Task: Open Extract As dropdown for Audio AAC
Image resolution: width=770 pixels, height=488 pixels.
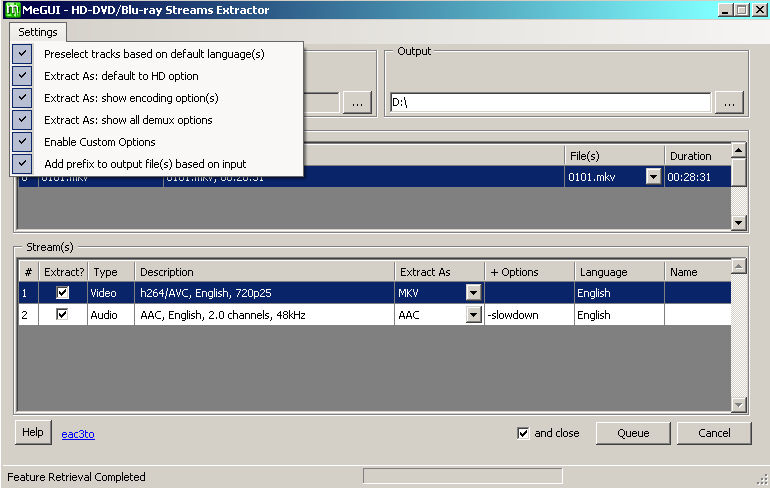Action: coord(473,315)
